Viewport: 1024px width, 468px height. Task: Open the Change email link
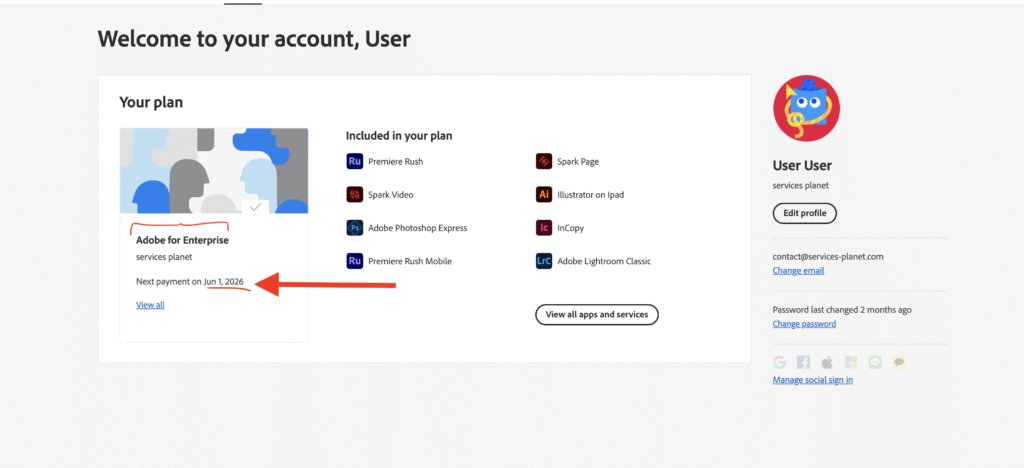coord(798,271)
